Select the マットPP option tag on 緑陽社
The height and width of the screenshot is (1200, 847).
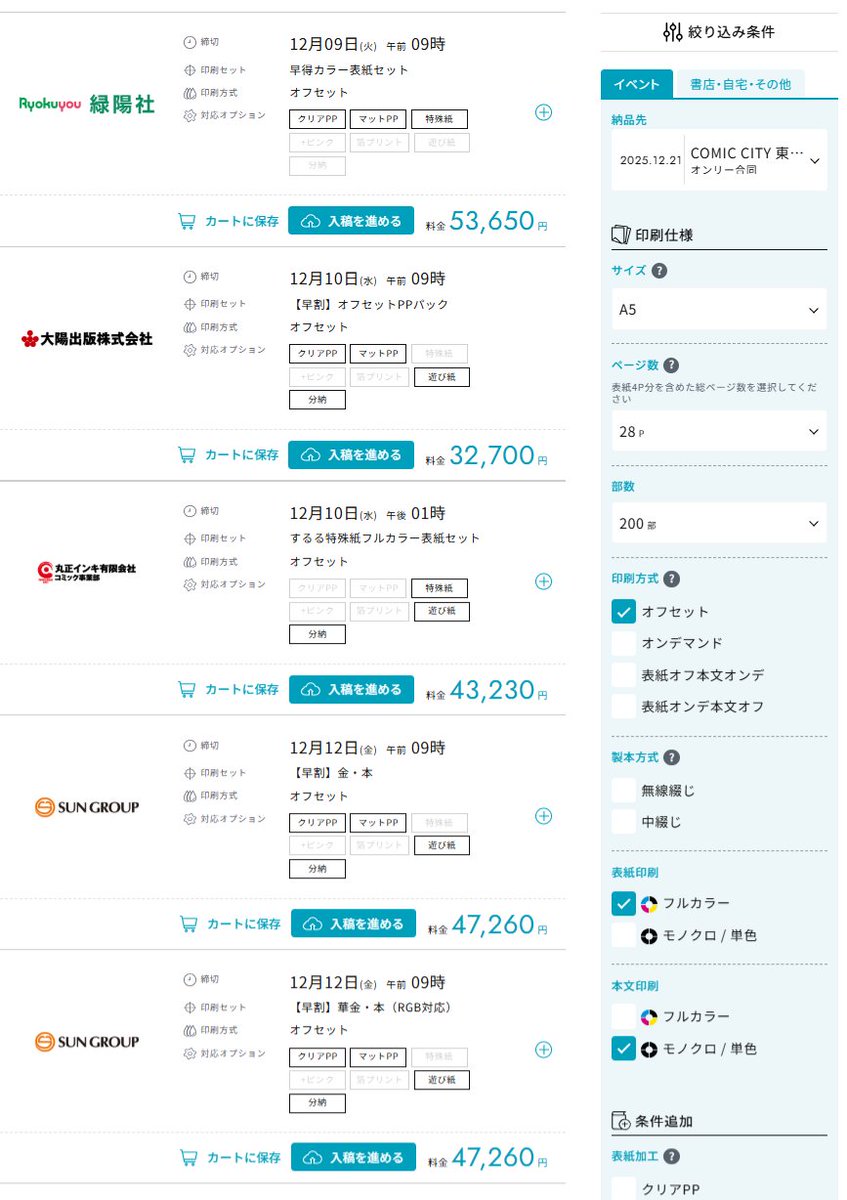(378, 119)
